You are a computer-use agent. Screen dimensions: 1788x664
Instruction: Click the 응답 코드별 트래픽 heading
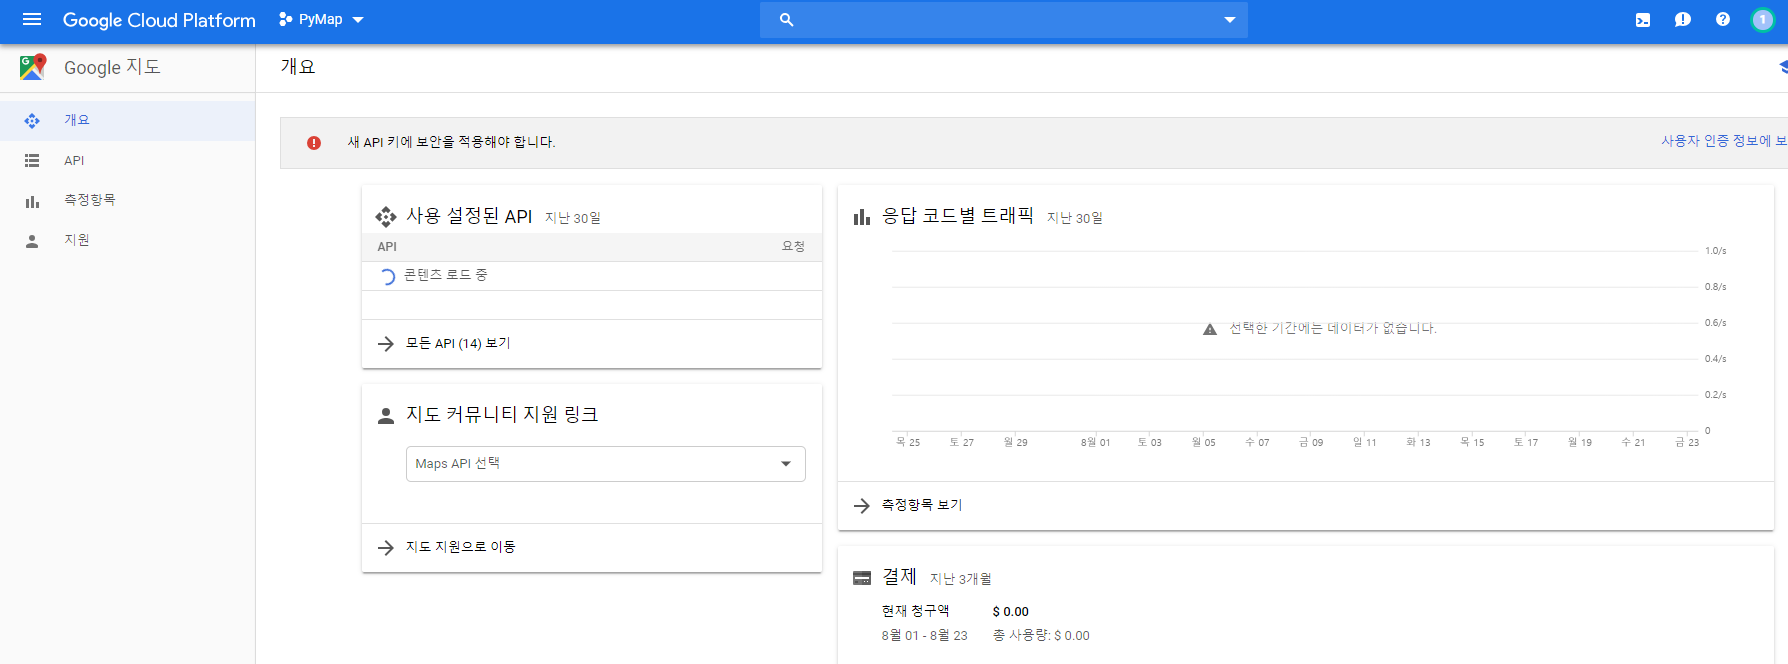click(958, 216)
